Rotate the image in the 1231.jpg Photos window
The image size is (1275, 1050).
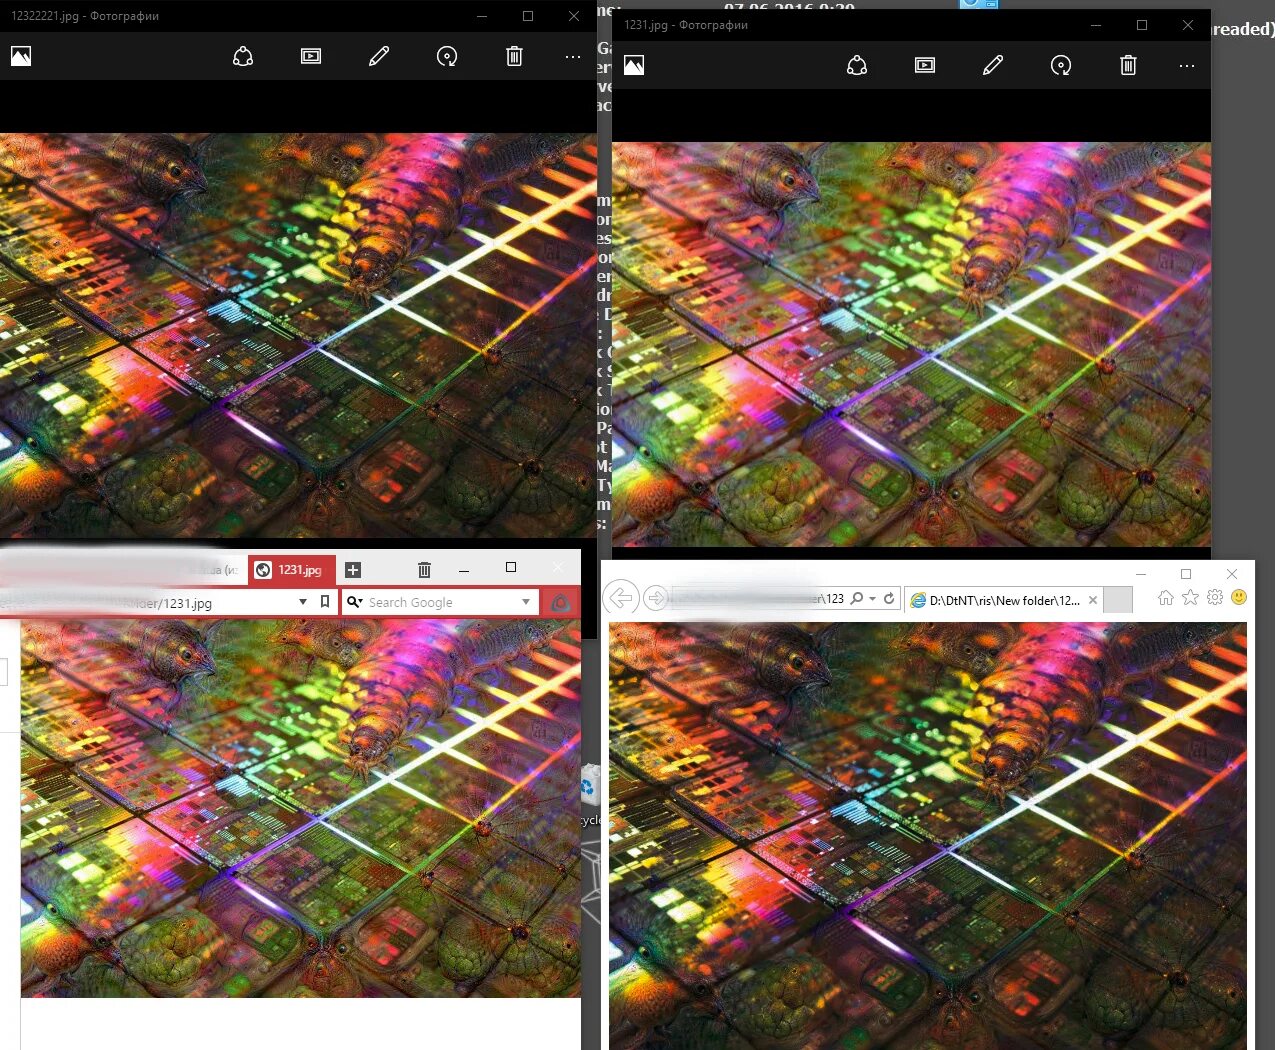(1061, 65)
